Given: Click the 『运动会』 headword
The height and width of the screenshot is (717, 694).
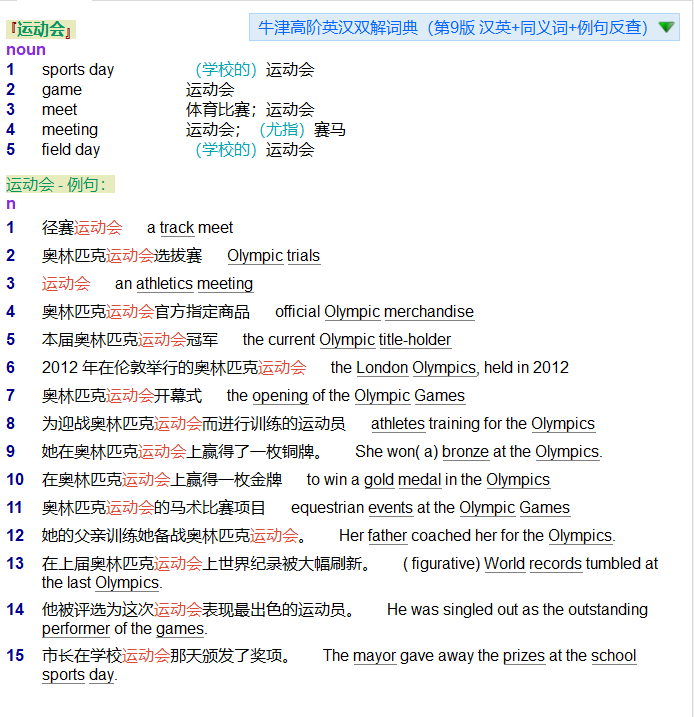Looking at the screenshot, I should click(x=41, y=29).
